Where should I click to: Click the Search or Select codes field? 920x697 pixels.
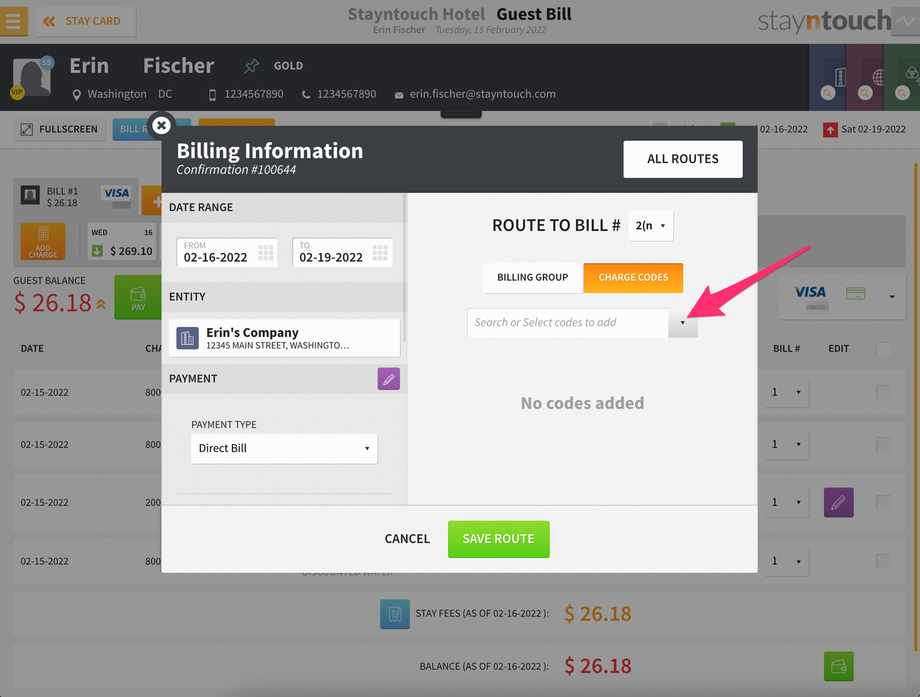coord(568,323)
